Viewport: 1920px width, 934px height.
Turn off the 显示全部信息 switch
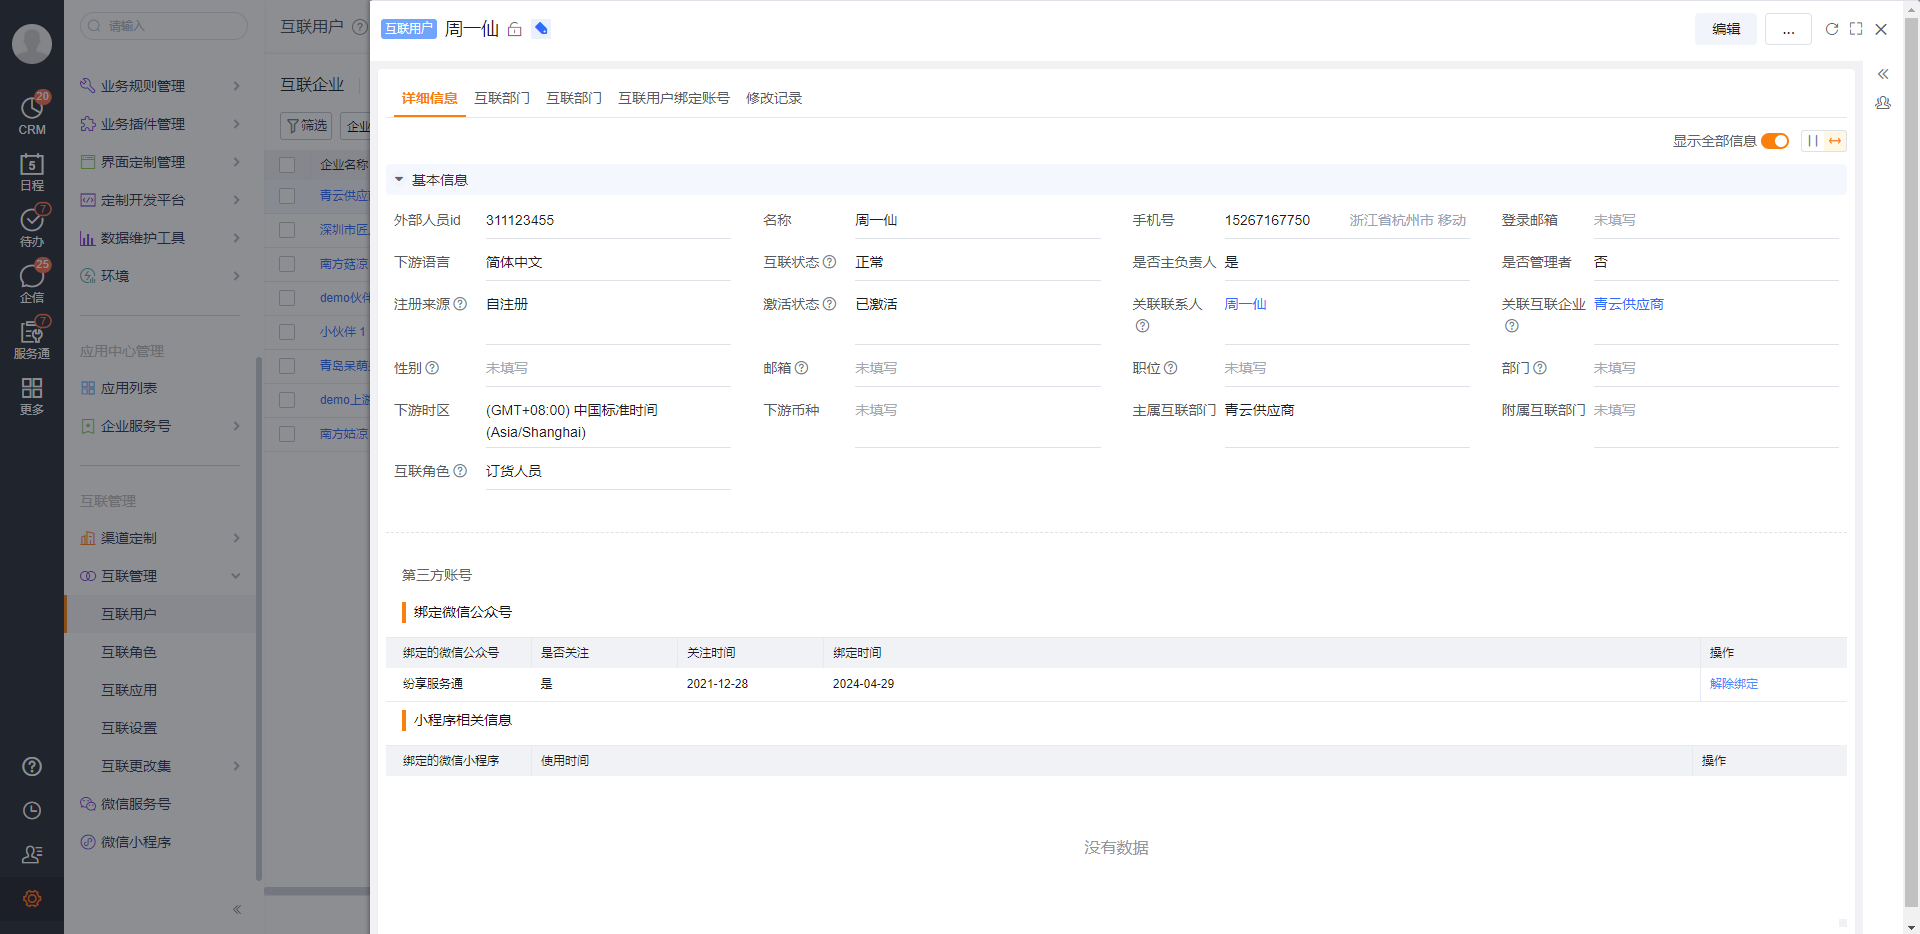1775,141
